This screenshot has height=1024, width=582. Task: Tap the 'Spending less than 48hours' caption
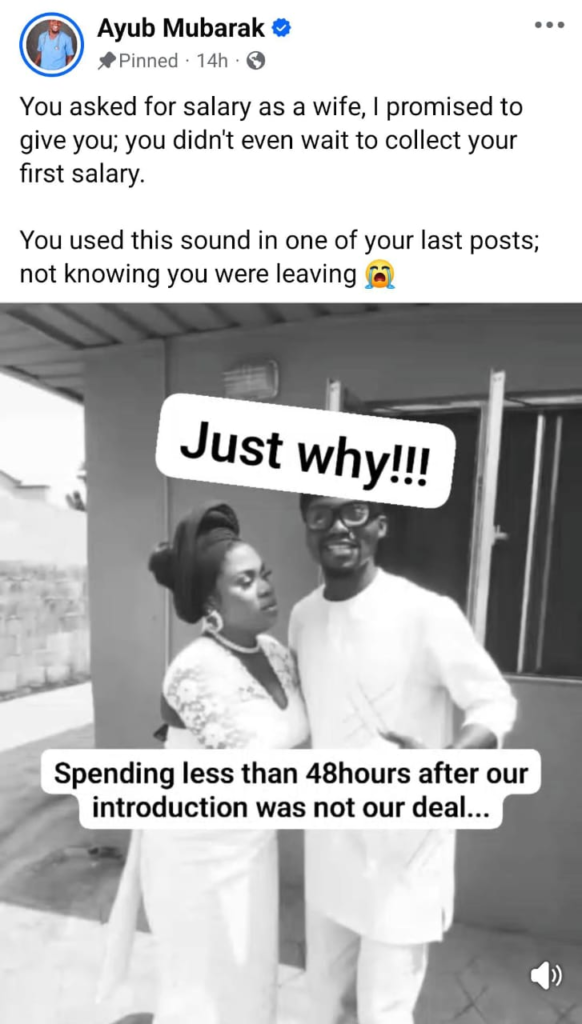tap(291, 790)
